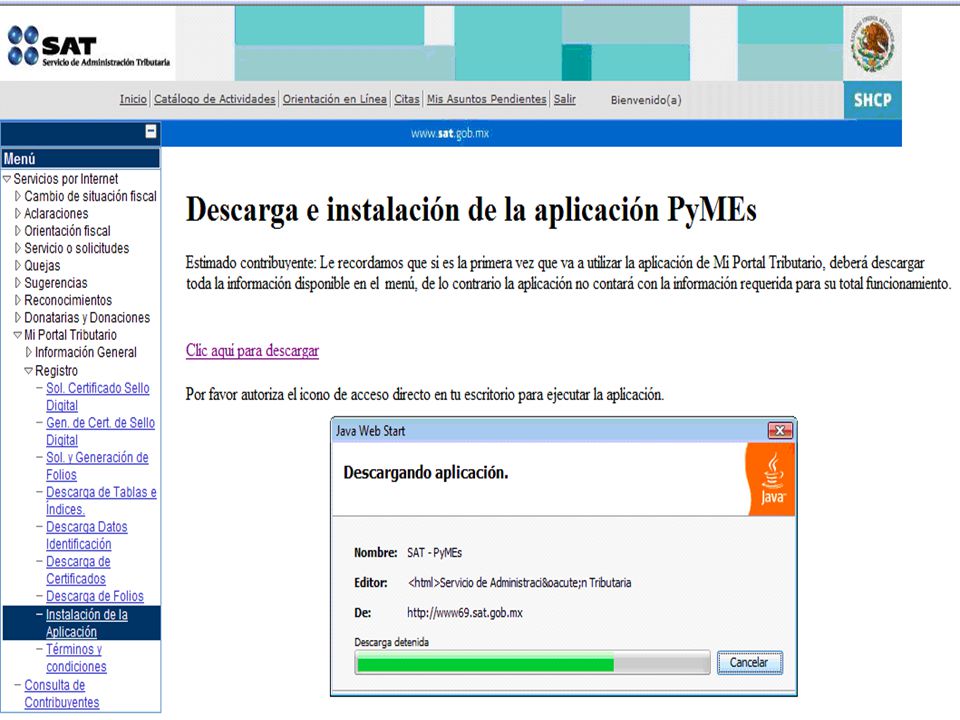Open Catálogo de Actividades
Image resolution: width=960 pixels, height=720 pixels.
(214, 99)
